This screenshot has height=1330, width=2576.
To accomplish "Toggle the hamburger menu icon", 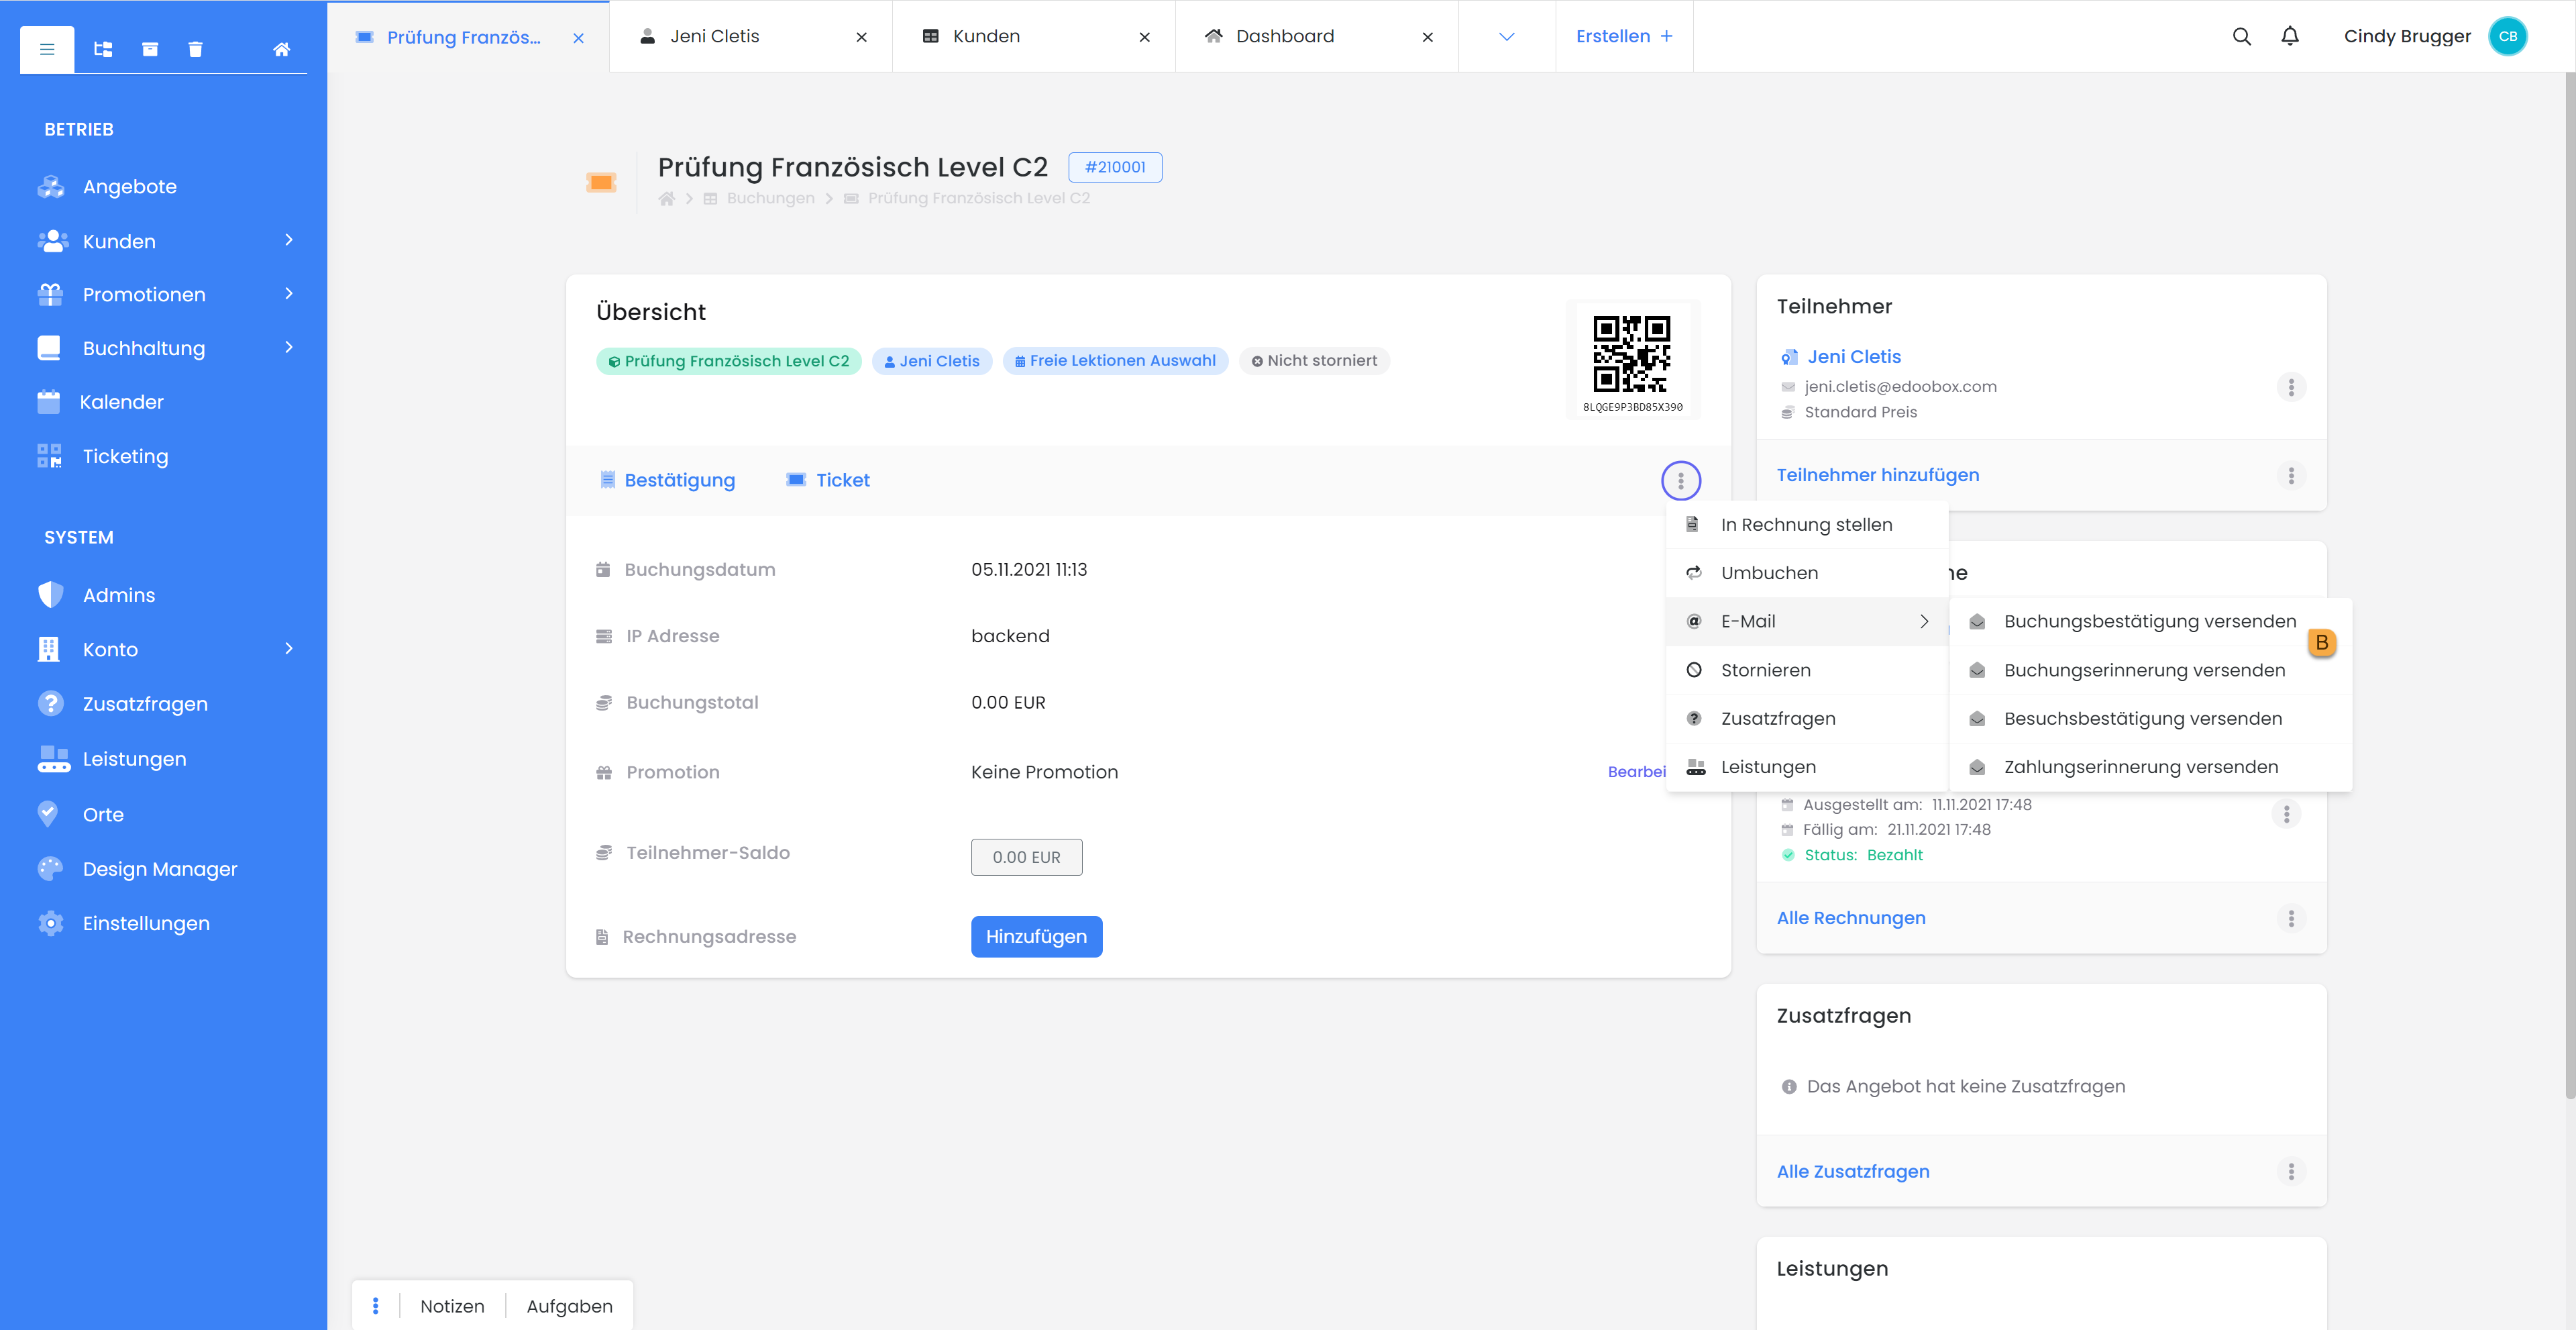I will click(x=47, y=49).
